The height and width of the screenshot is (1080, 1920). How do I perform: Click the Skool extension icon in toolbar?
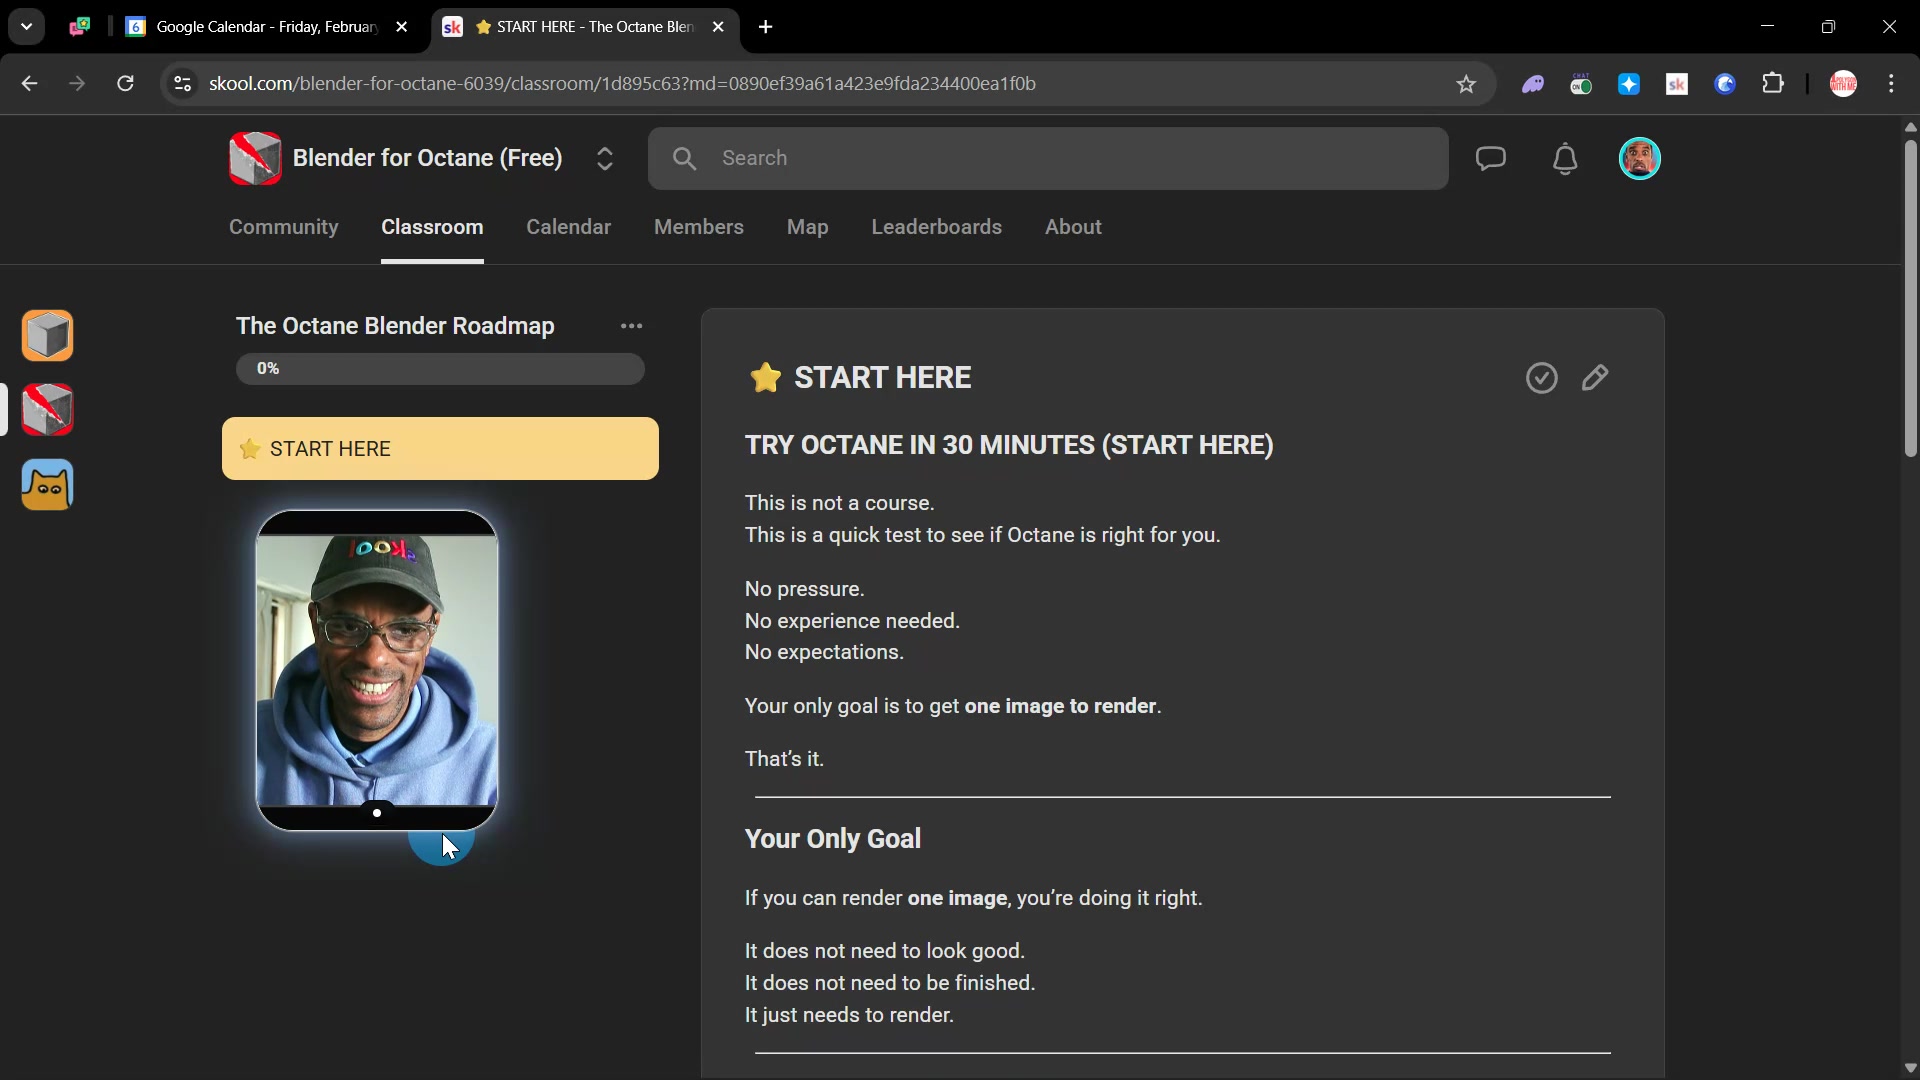tap(1677, 84)
